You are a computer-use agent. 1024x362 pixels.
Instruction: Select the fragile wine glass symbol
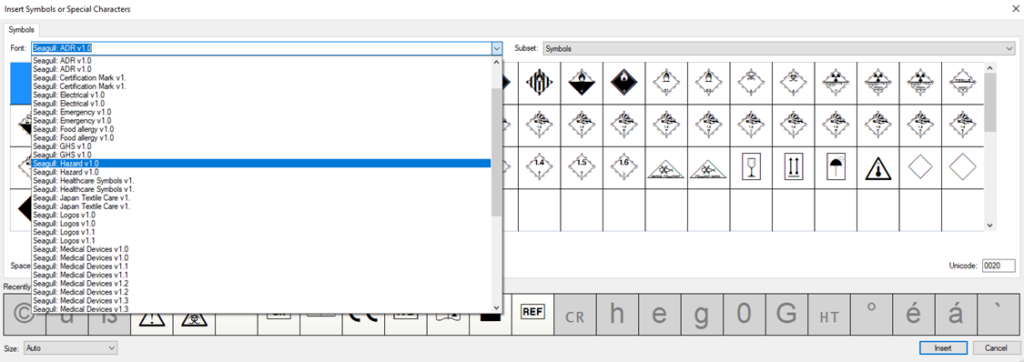point(751,168)
